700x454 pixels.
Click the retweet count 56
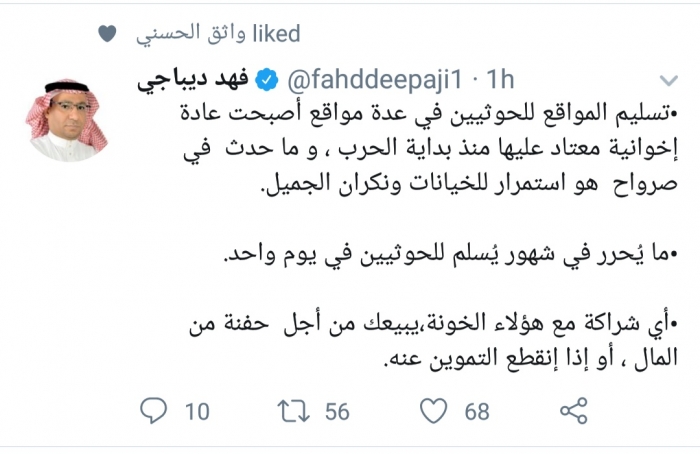click(x=337, y=409)
